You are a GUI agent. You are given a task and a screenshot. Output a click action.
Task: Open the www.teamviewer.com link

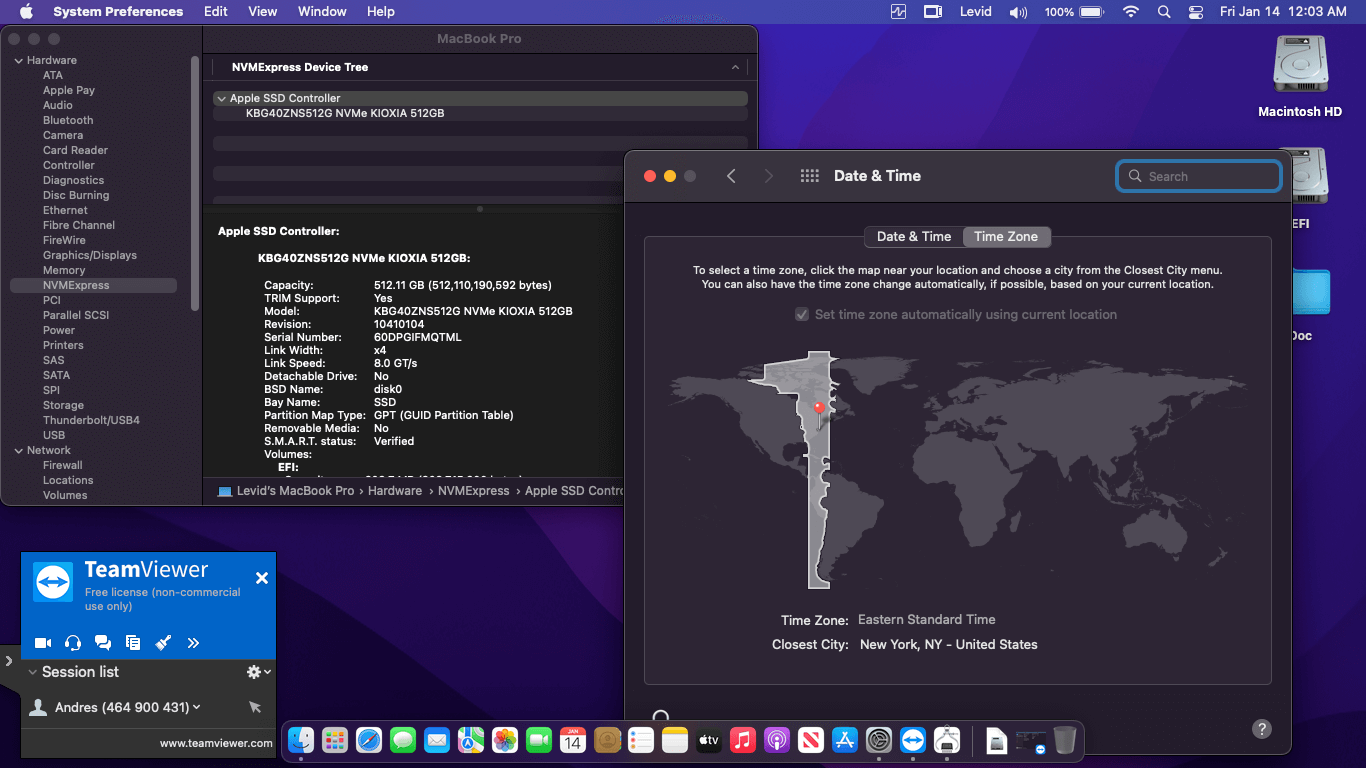216,743
